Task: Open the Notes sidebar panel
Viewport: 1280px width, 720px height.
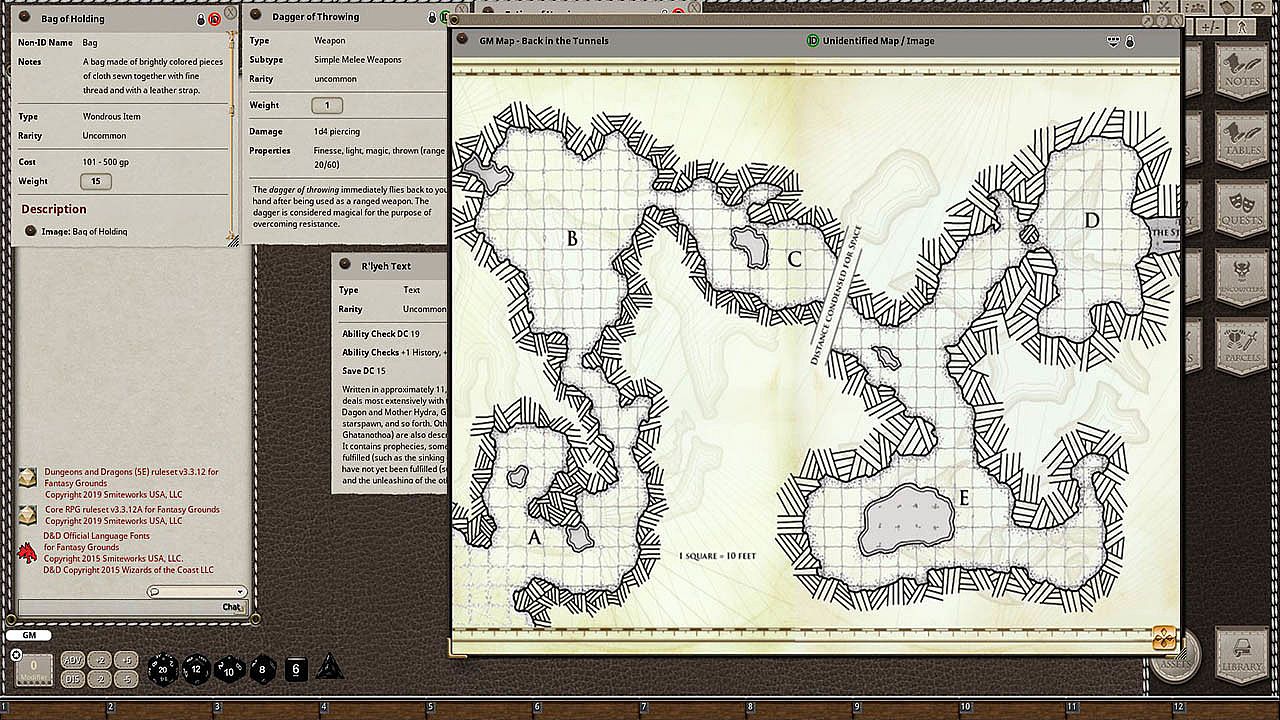Action: point(1242,71)
